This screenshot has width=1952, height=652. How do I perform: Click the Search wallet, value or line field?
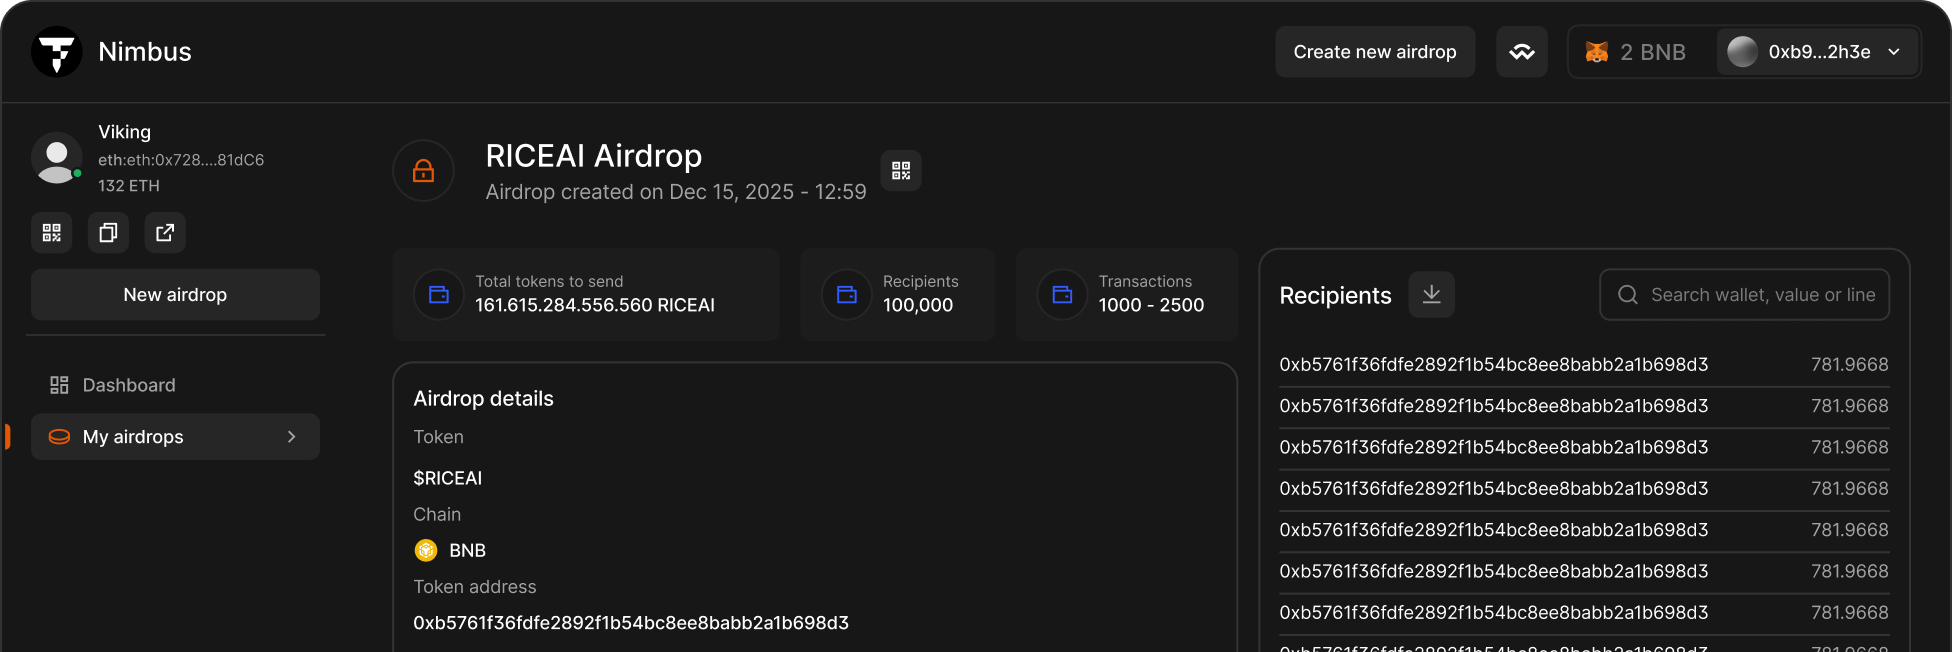(x=1744, y=295)
